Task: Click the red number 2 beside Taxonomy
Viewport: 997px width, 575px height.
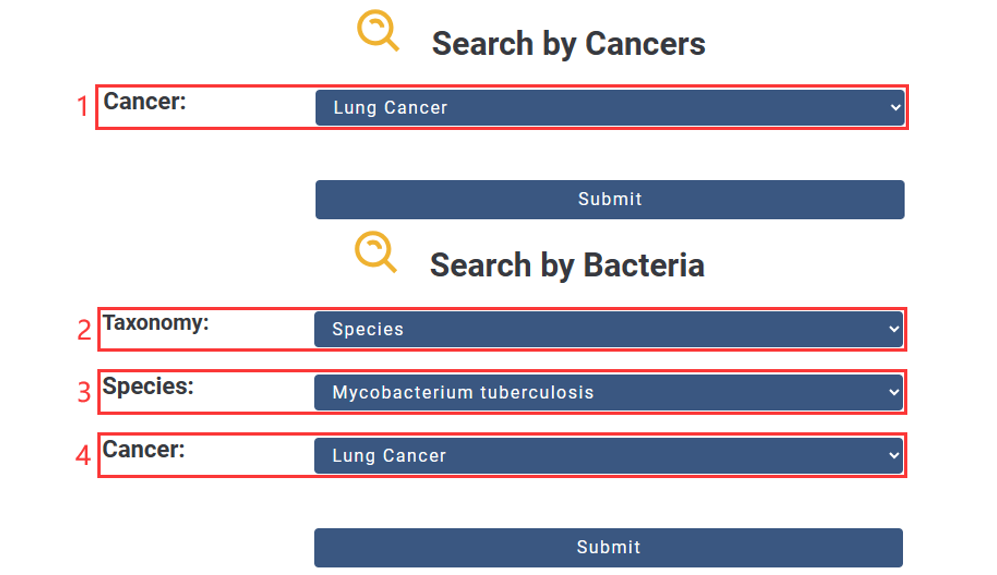Action: pyautogui.click(x=85, y=329)
